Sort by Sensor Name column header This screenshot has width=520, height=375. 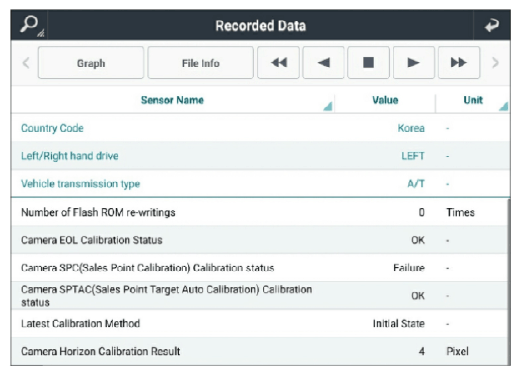pos(172,100)
